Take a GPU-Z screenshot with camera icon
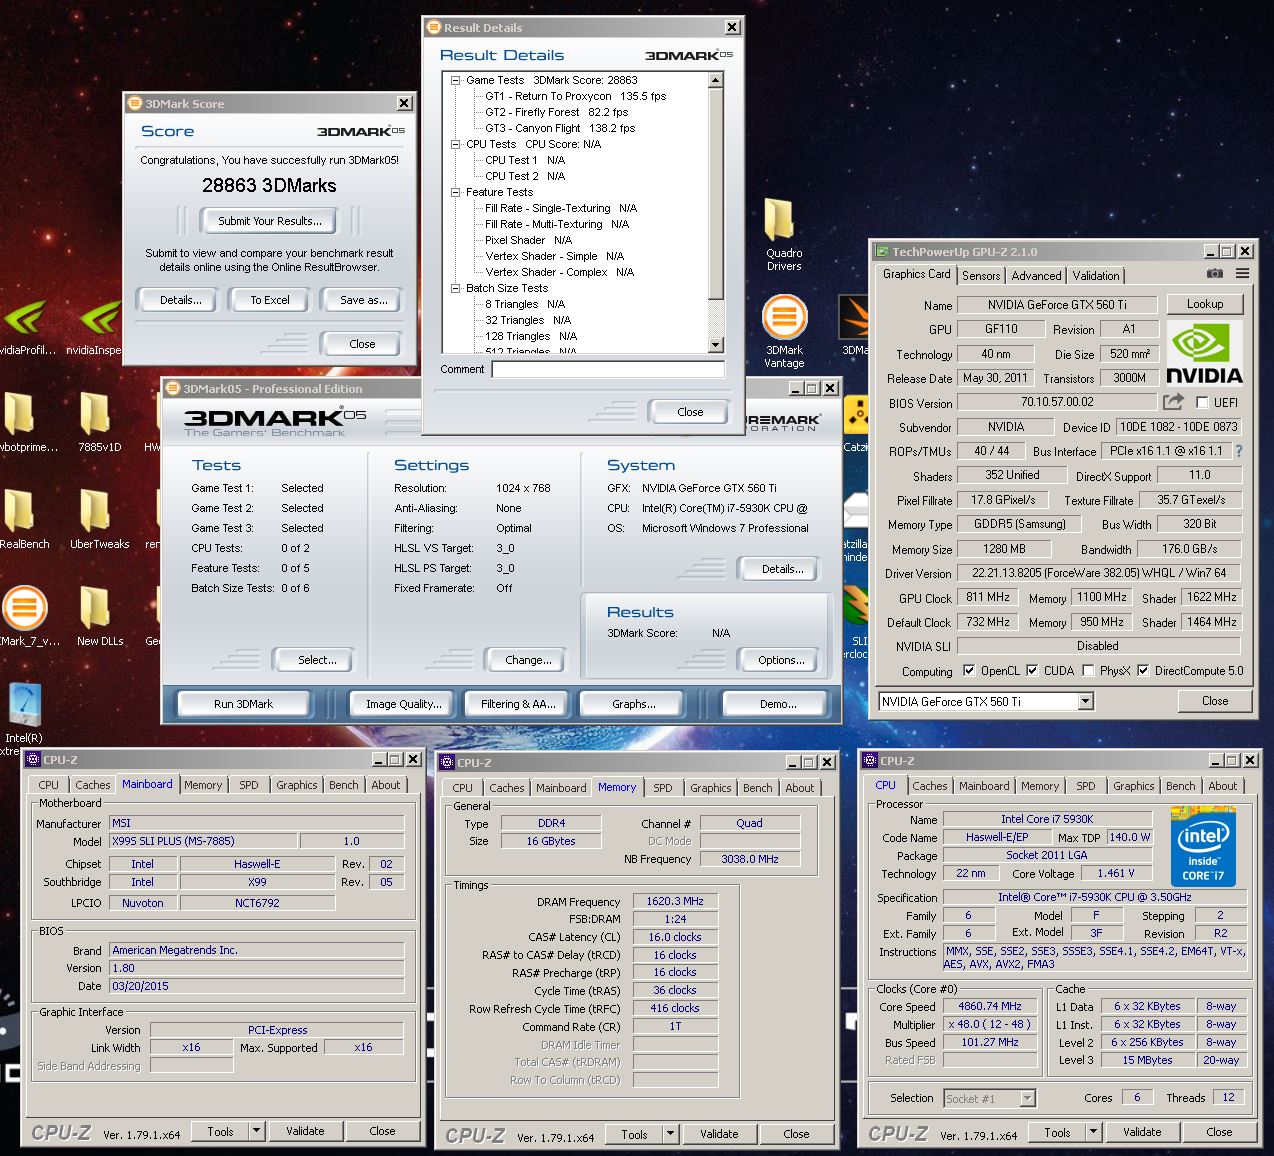Screen dimensions: 1274x1156 point(1215,273)
